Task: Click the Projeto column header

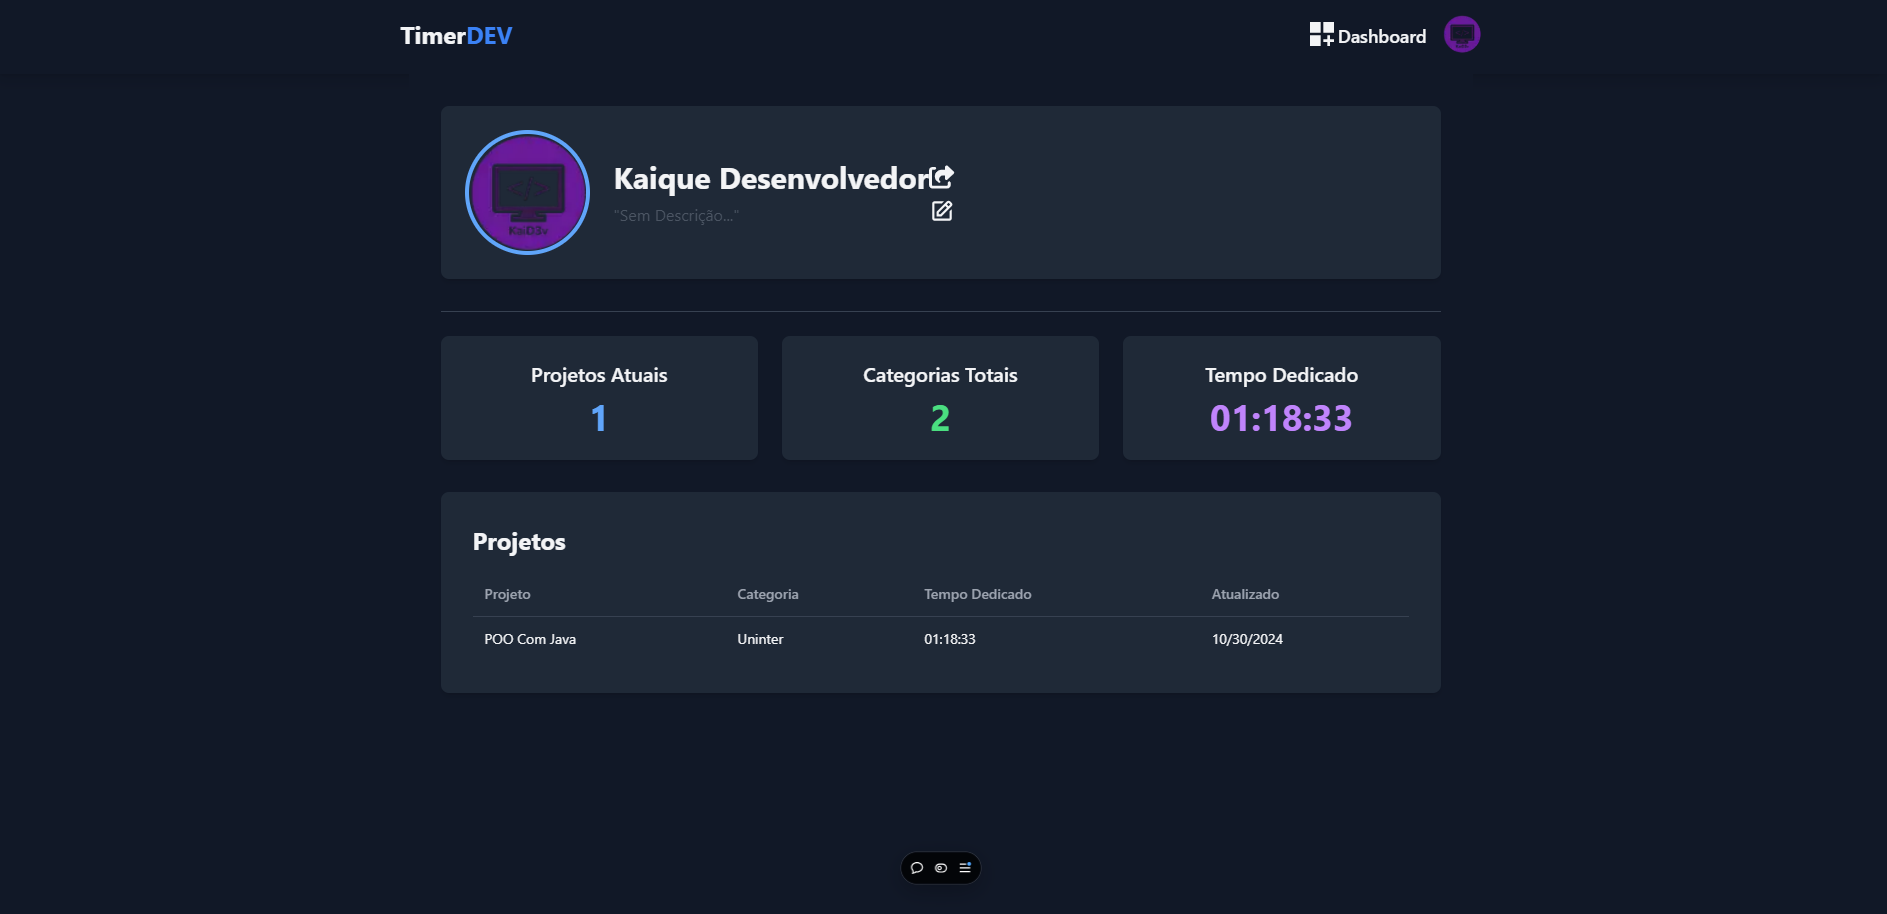Action: (507, 593)
